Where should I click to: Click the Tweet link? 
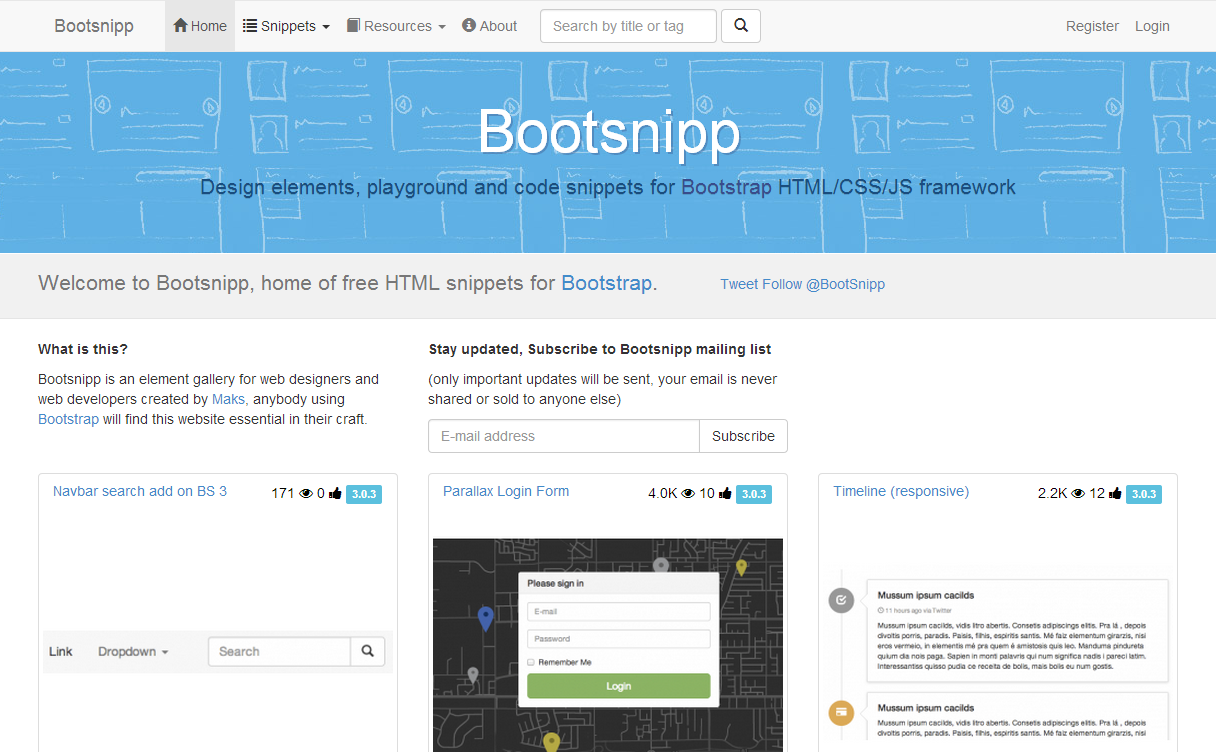point(739,284)
